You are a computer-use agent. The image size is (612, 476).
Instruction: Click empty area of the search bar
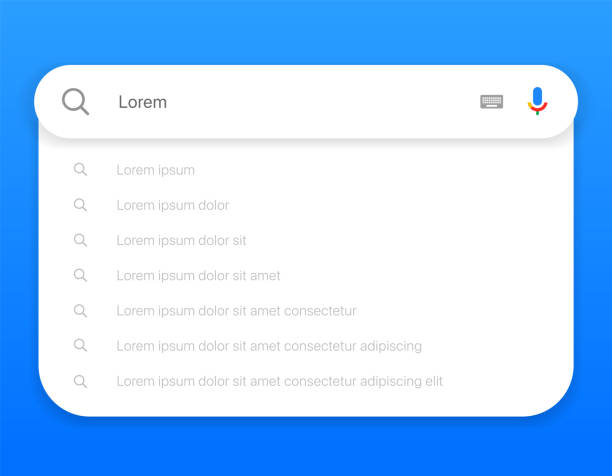[320, 102]
